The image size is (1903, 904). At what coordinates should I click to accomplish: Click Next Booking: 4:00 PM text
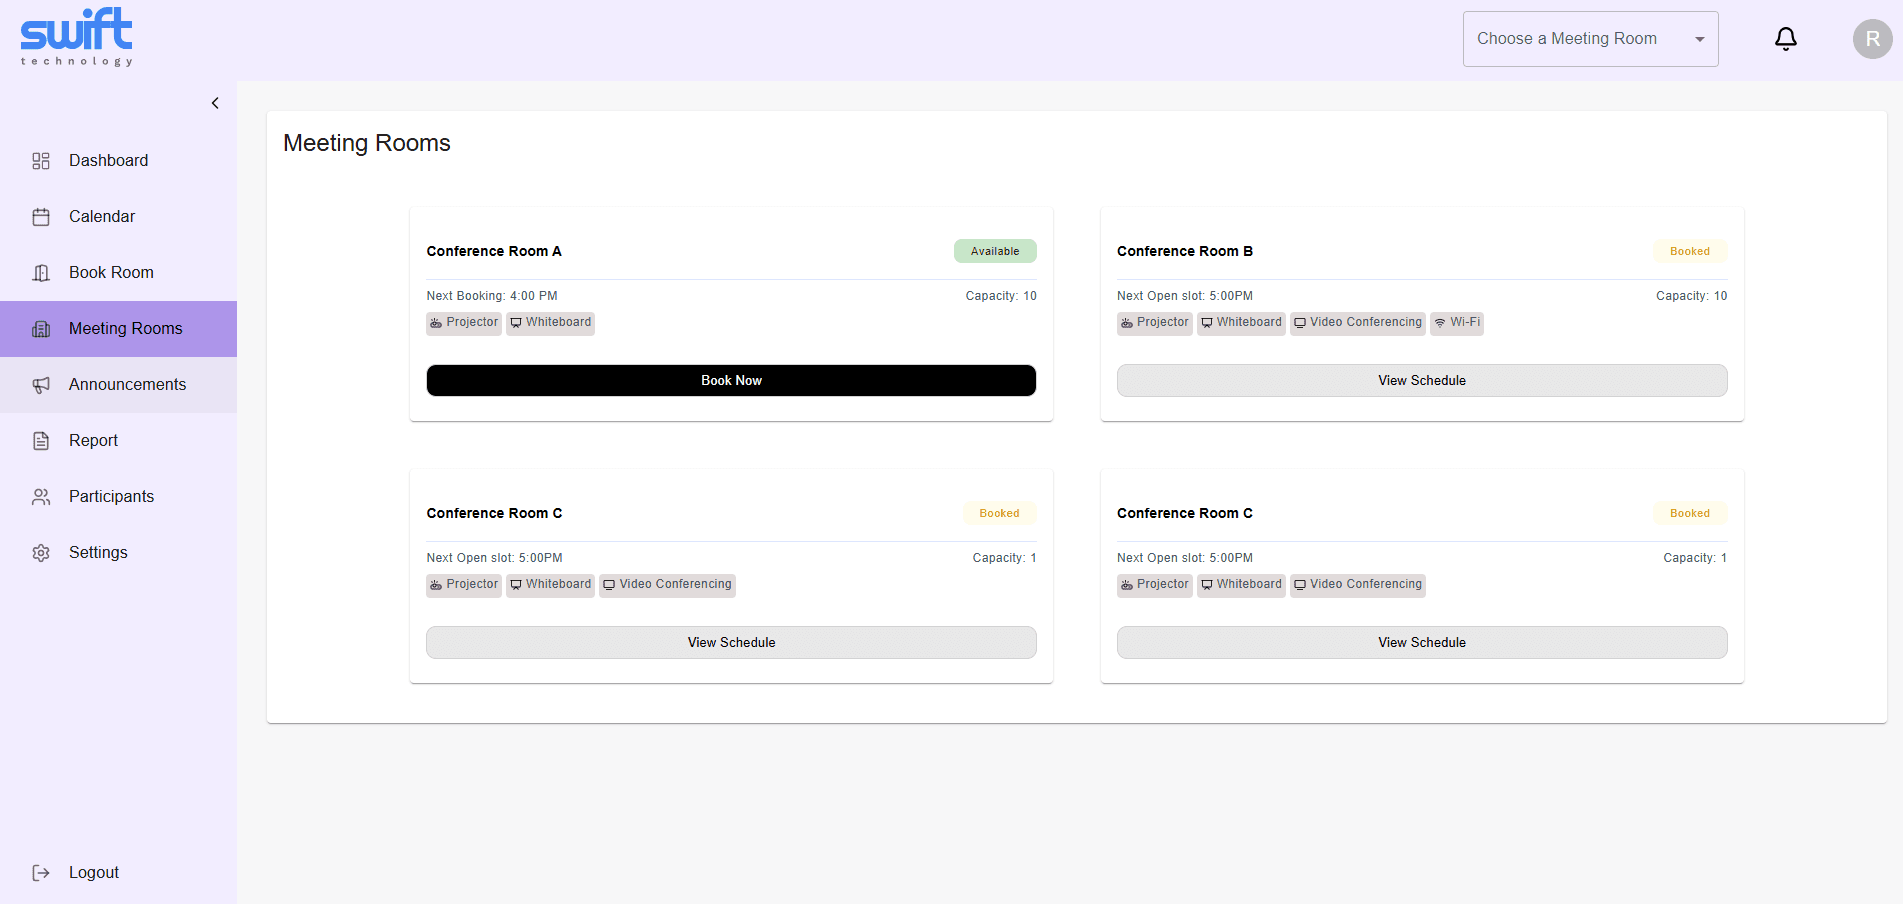pos(492,296)
